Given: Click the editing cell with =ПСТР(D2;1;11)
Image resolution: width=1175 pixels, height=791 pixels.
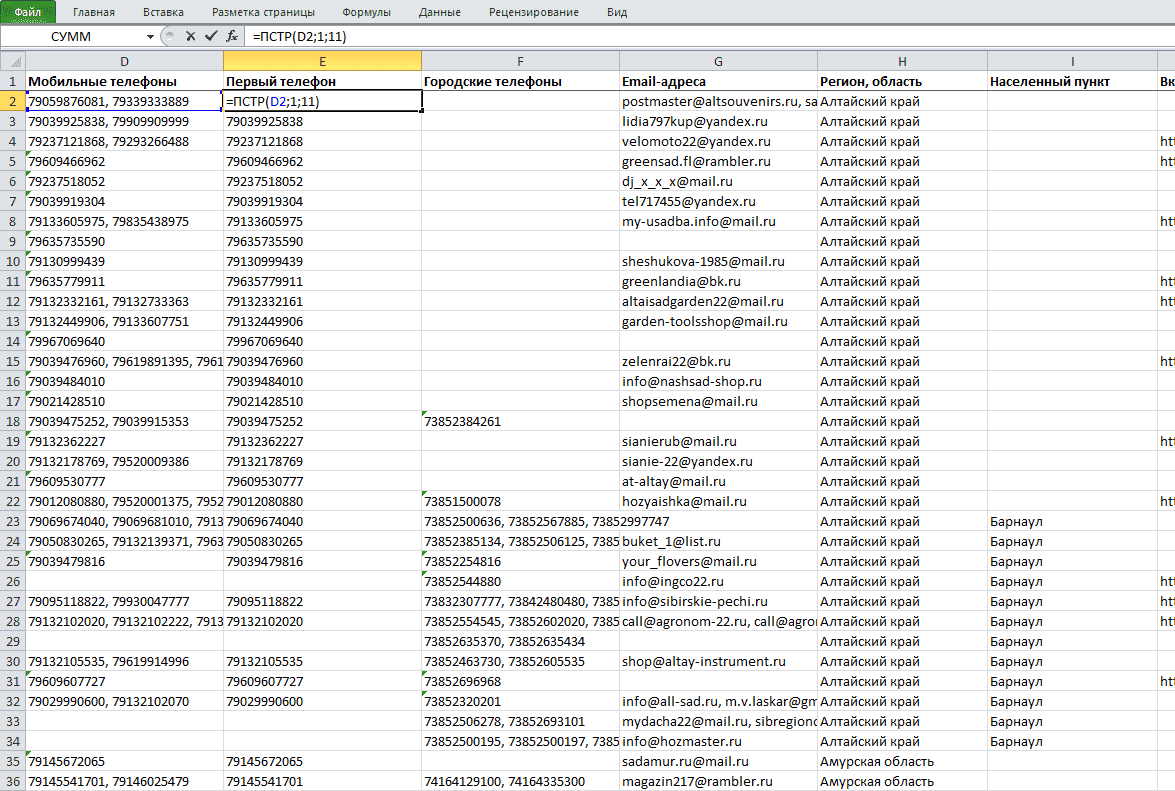Looking at the screenshot, I should point(322,101).
